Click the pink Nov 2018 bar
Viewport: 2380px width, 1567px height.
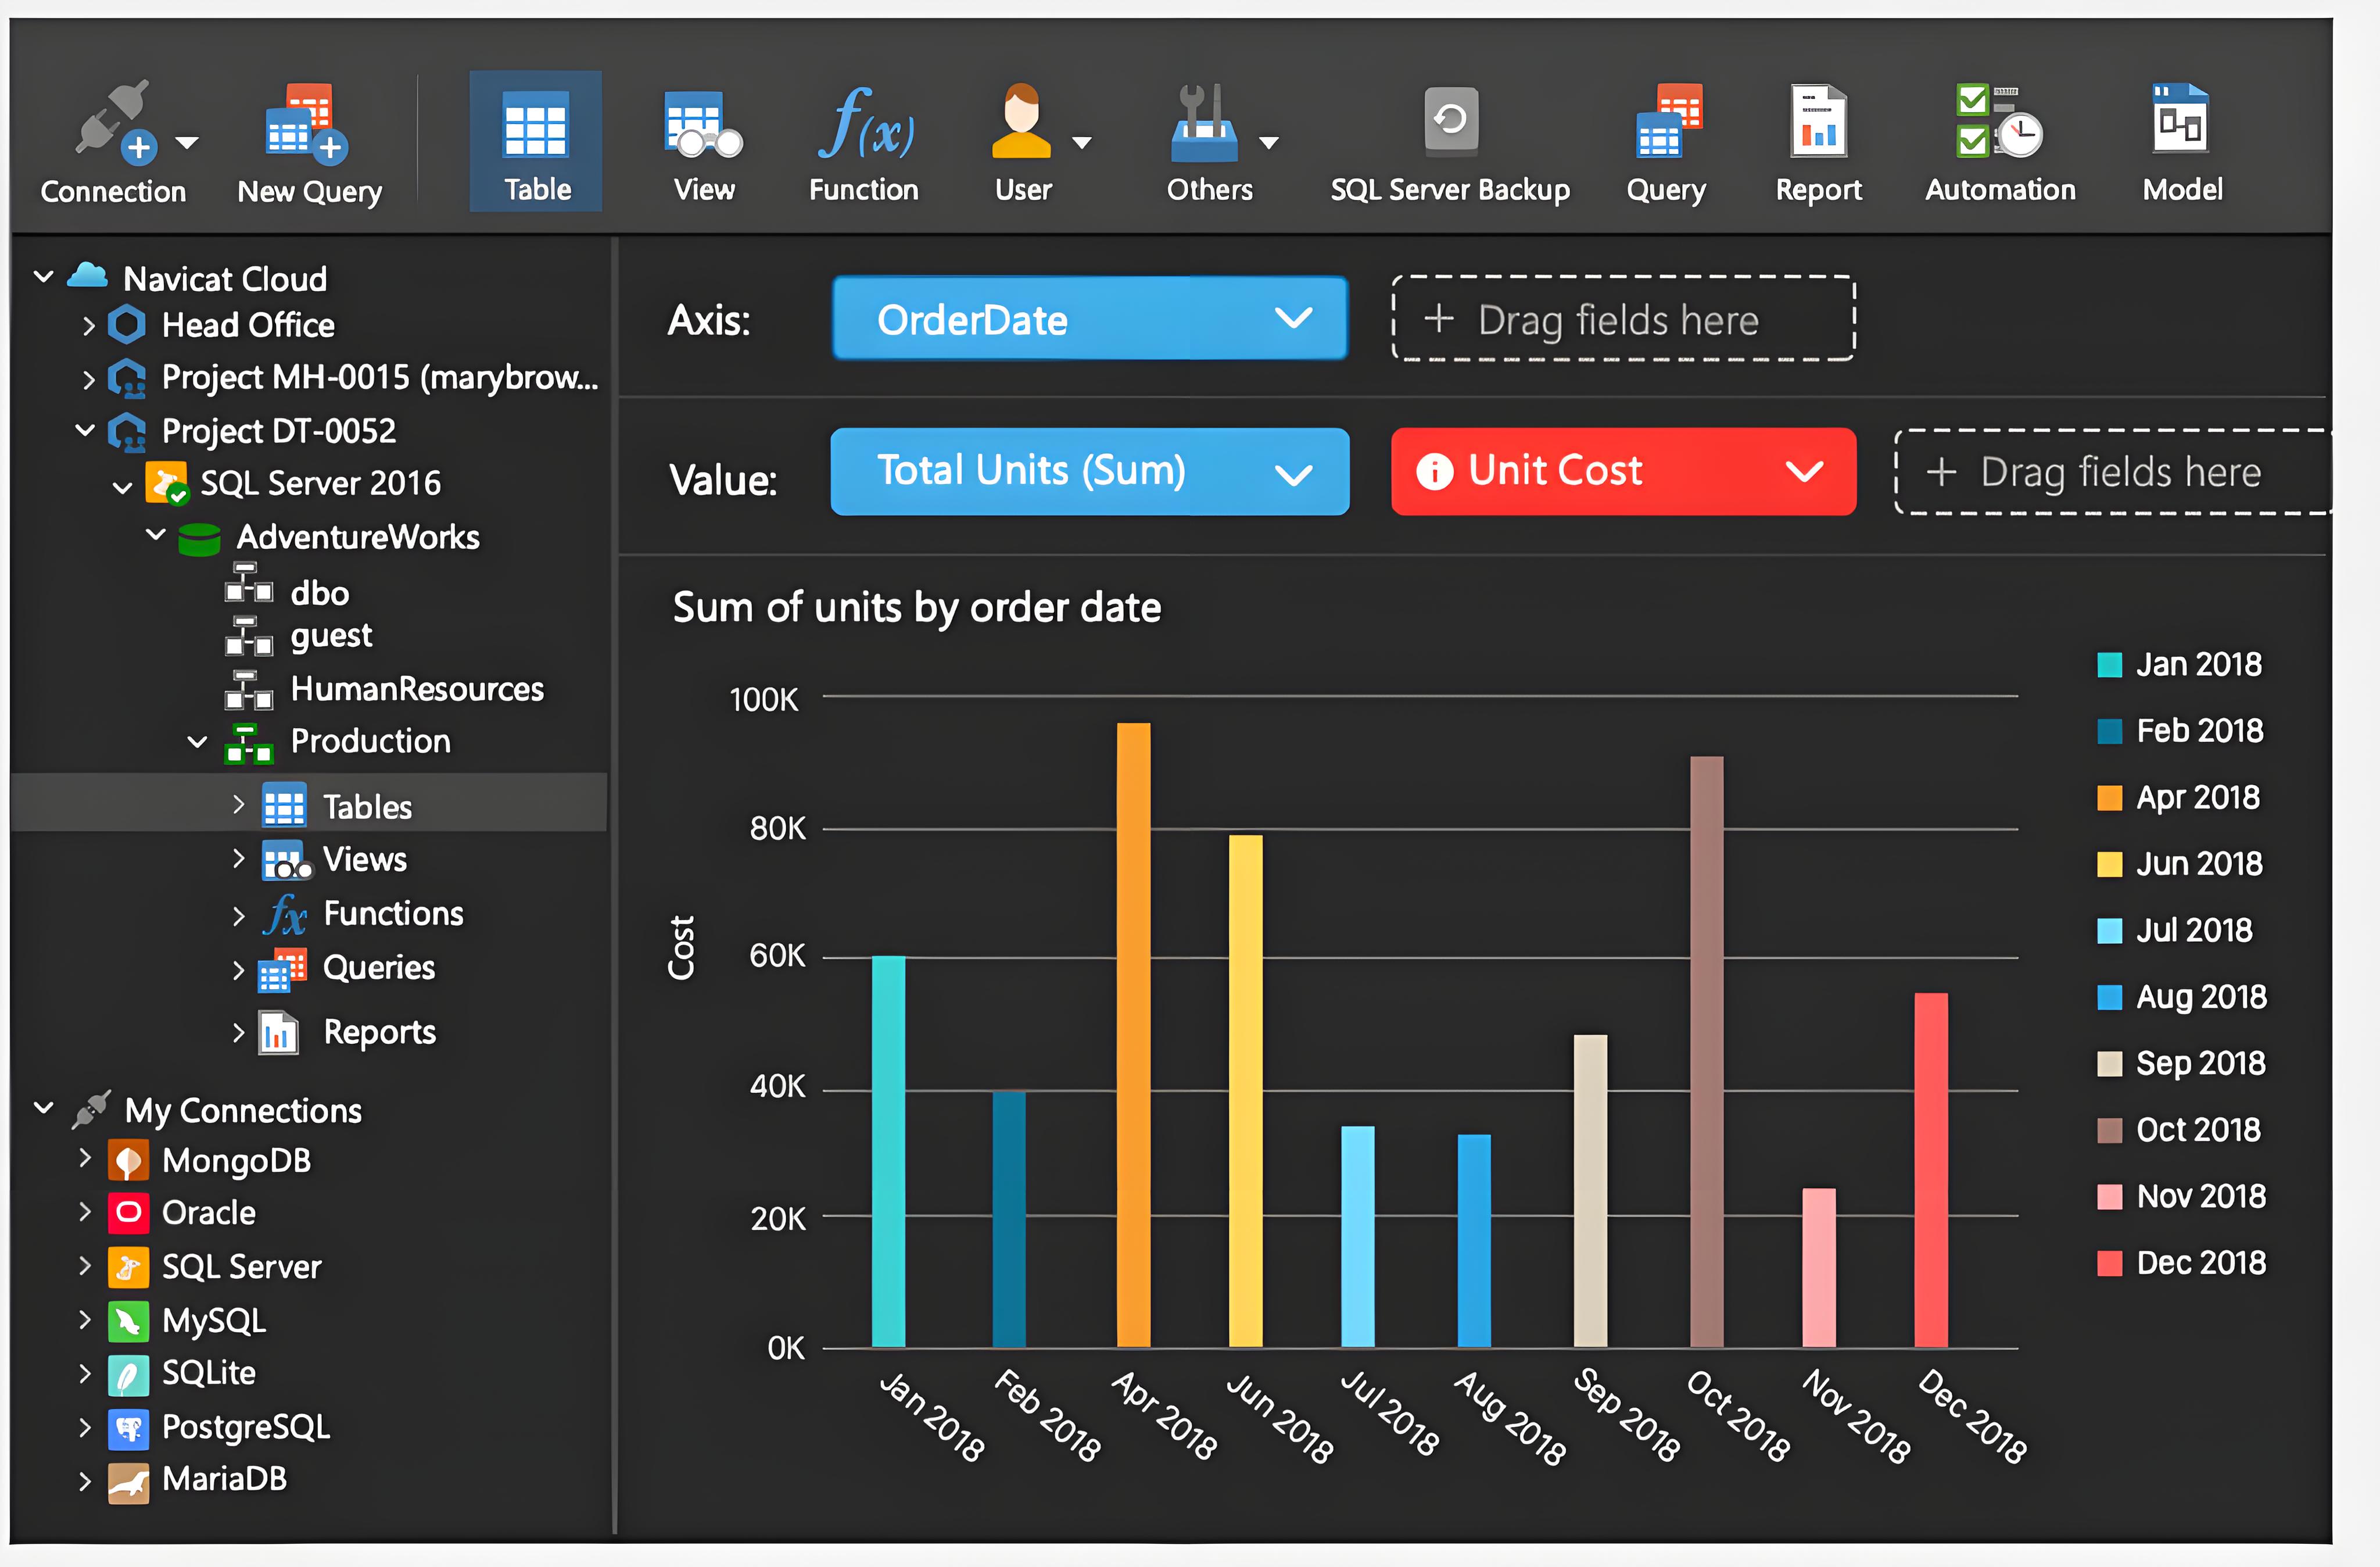pyautogui.click(x=1818, y=1268)
